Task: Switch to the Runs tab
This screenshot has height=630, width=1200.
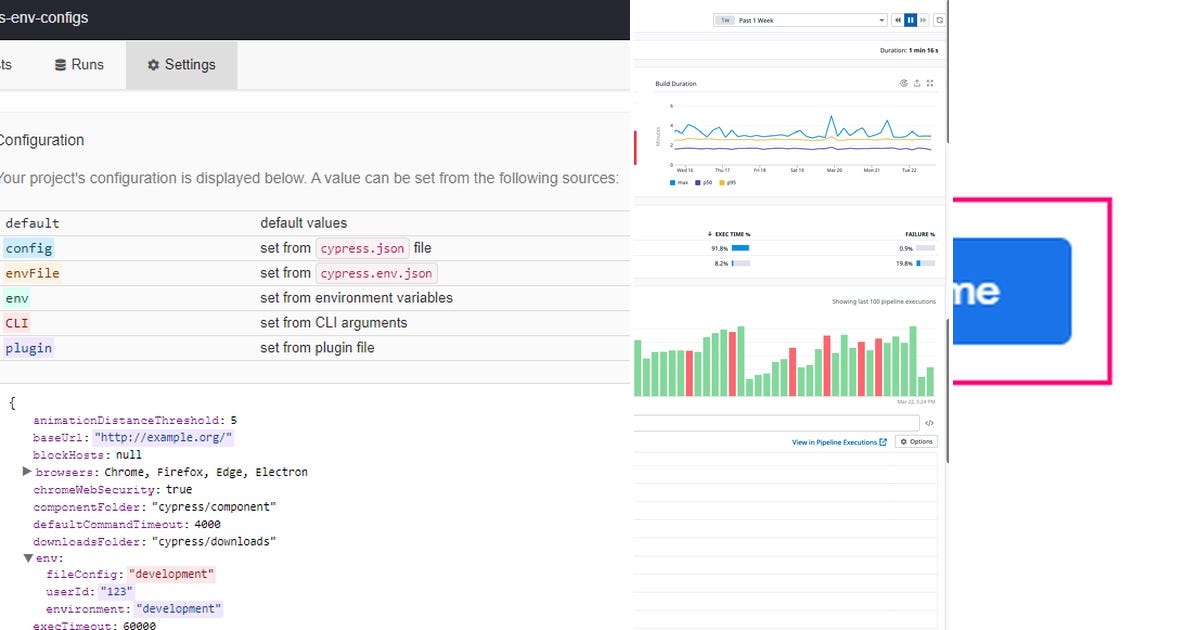Action: click(79, 64)
